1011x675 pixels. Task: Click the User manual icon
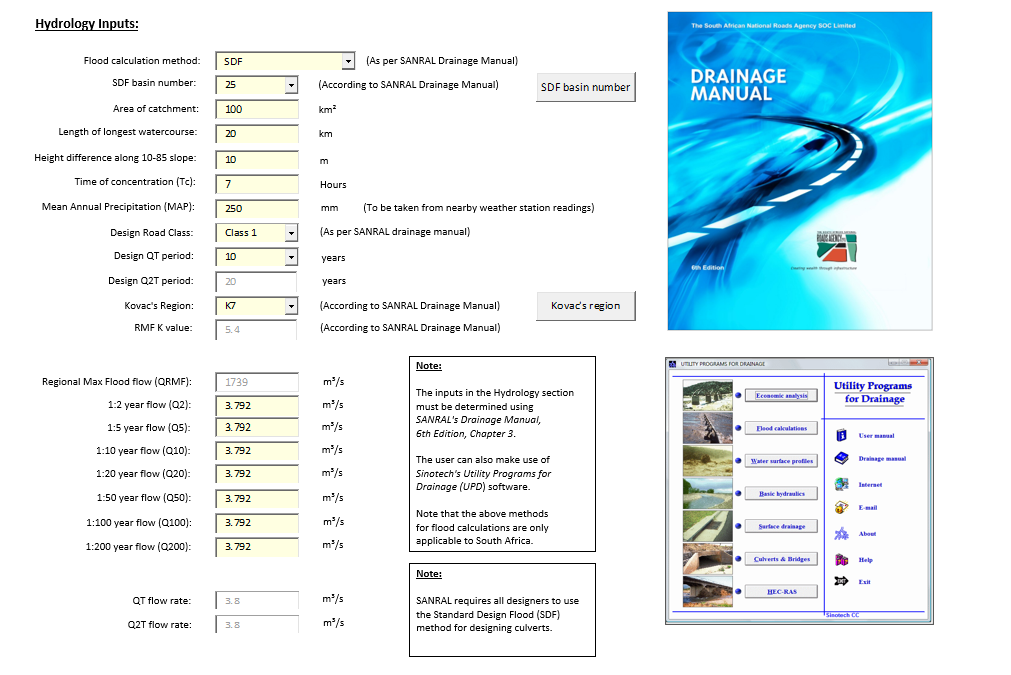tap(841, 435)
